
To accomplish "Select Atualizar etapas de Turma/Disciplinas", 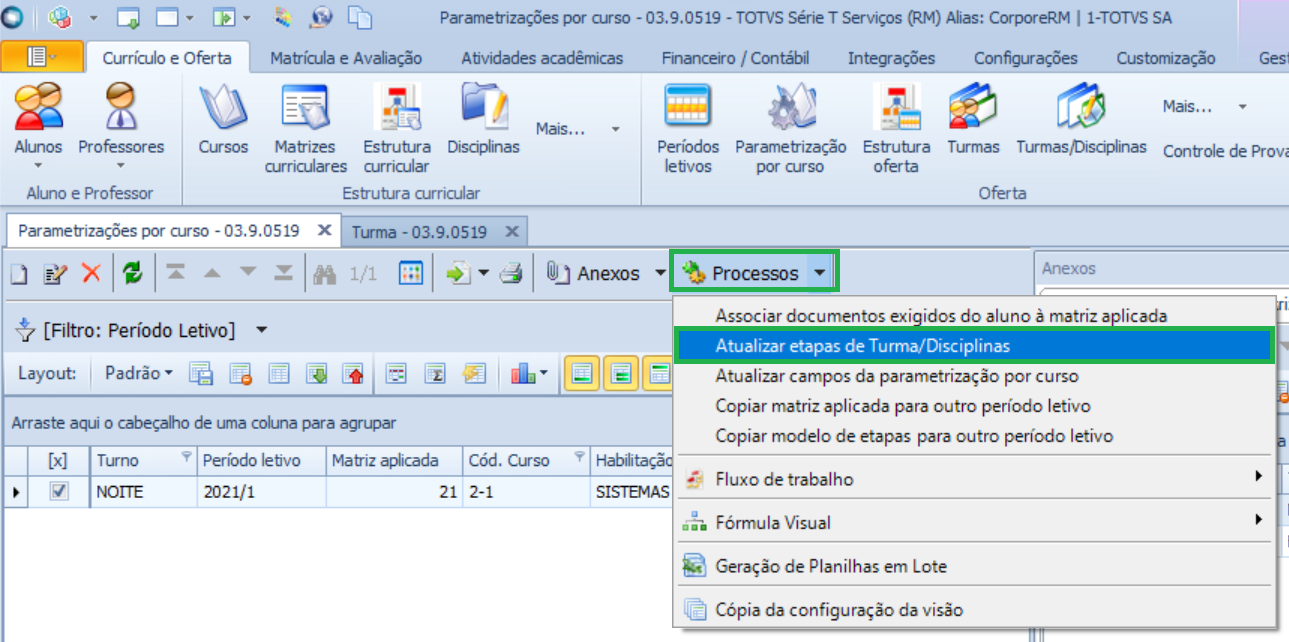I will (973, 346).
